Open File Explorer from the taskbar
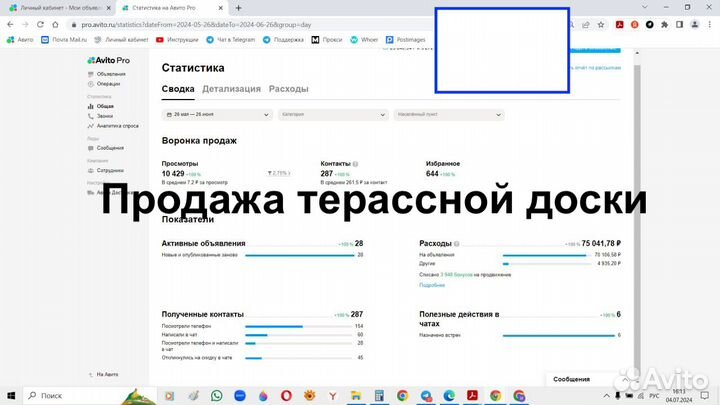Image resolution: width=720 pixels, height=405 pixels. [x=356, y=395]
